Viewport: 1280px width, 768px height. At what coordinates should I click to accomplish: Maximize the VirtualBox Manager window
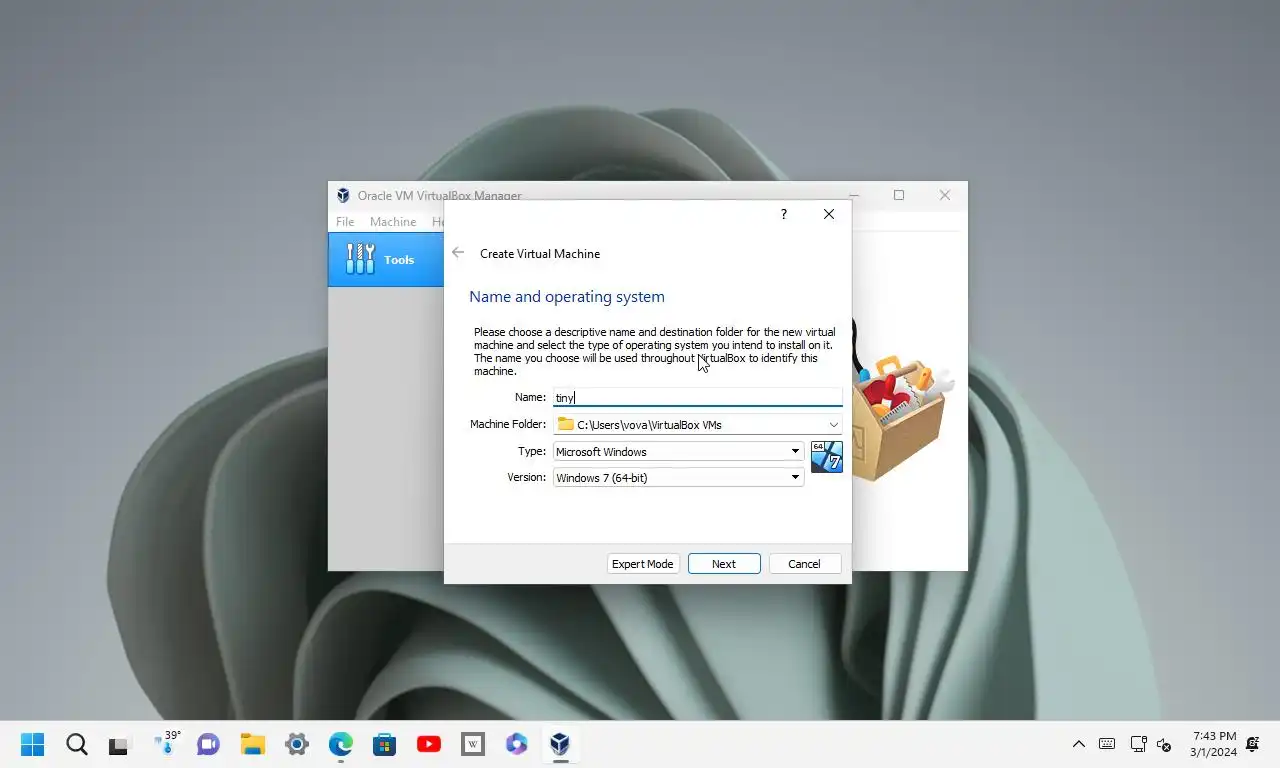click(x=899, y=195)
